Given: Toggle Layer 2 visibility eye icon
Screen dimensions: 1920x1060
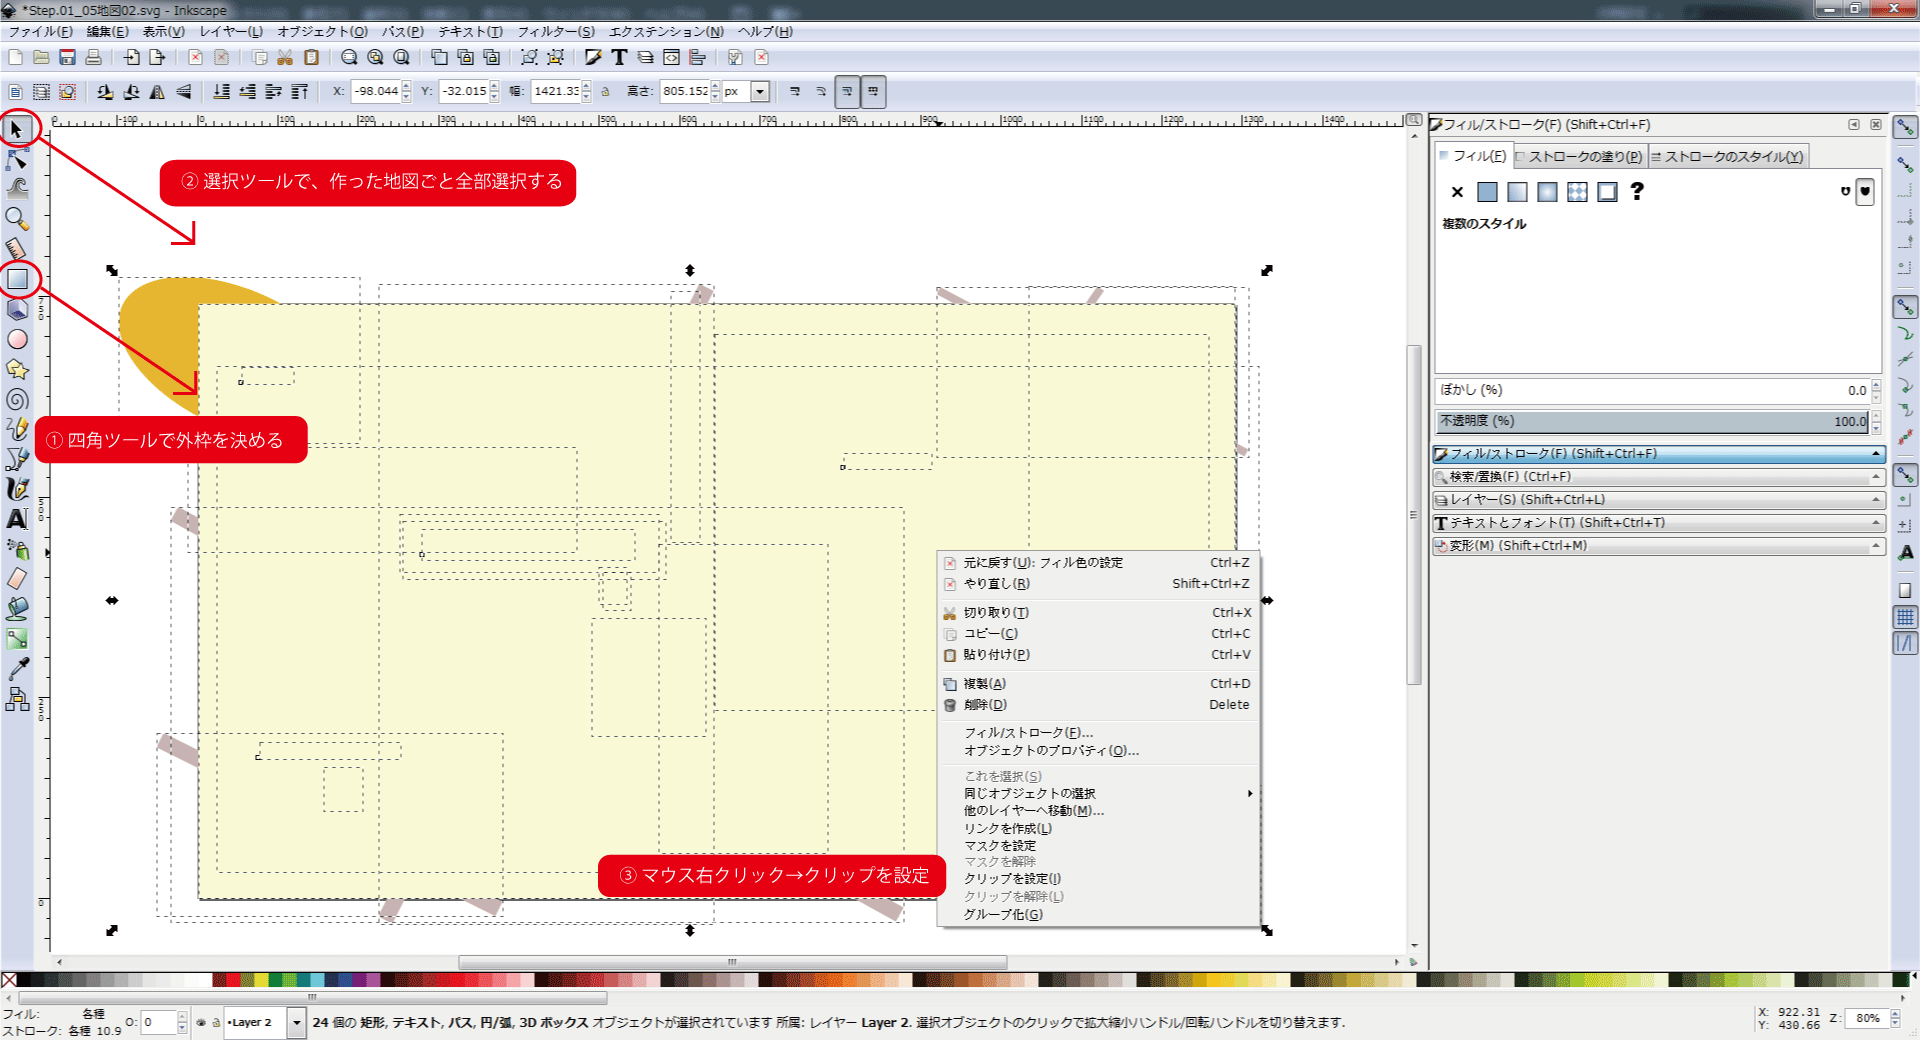Looking at the screenshot, I should [201, 1023].
